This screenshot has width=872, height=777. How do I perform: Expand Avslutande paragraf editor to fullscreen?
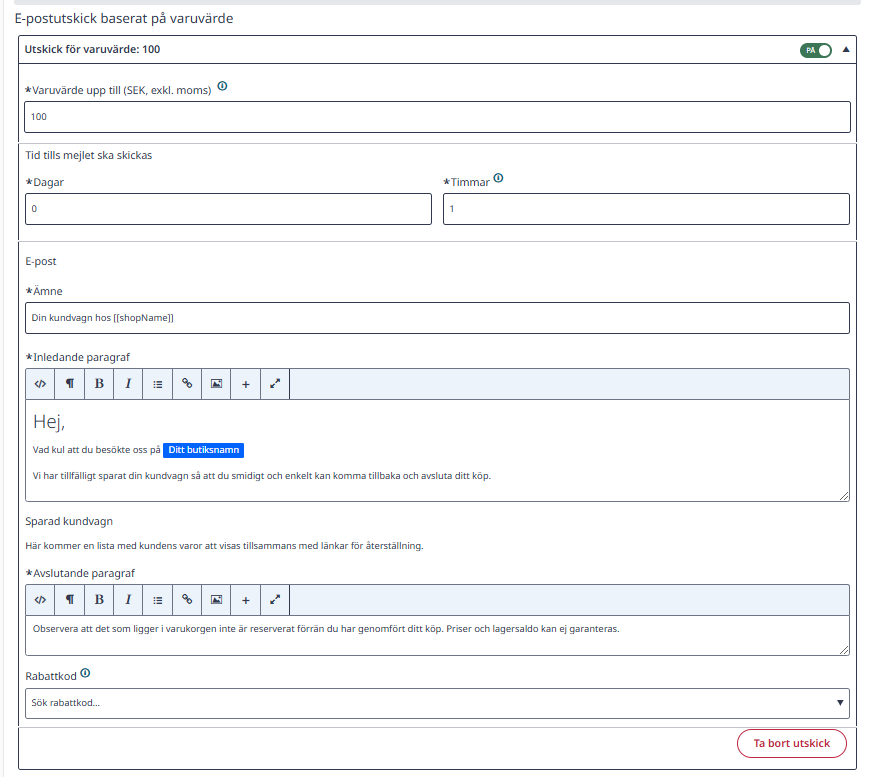275,600
